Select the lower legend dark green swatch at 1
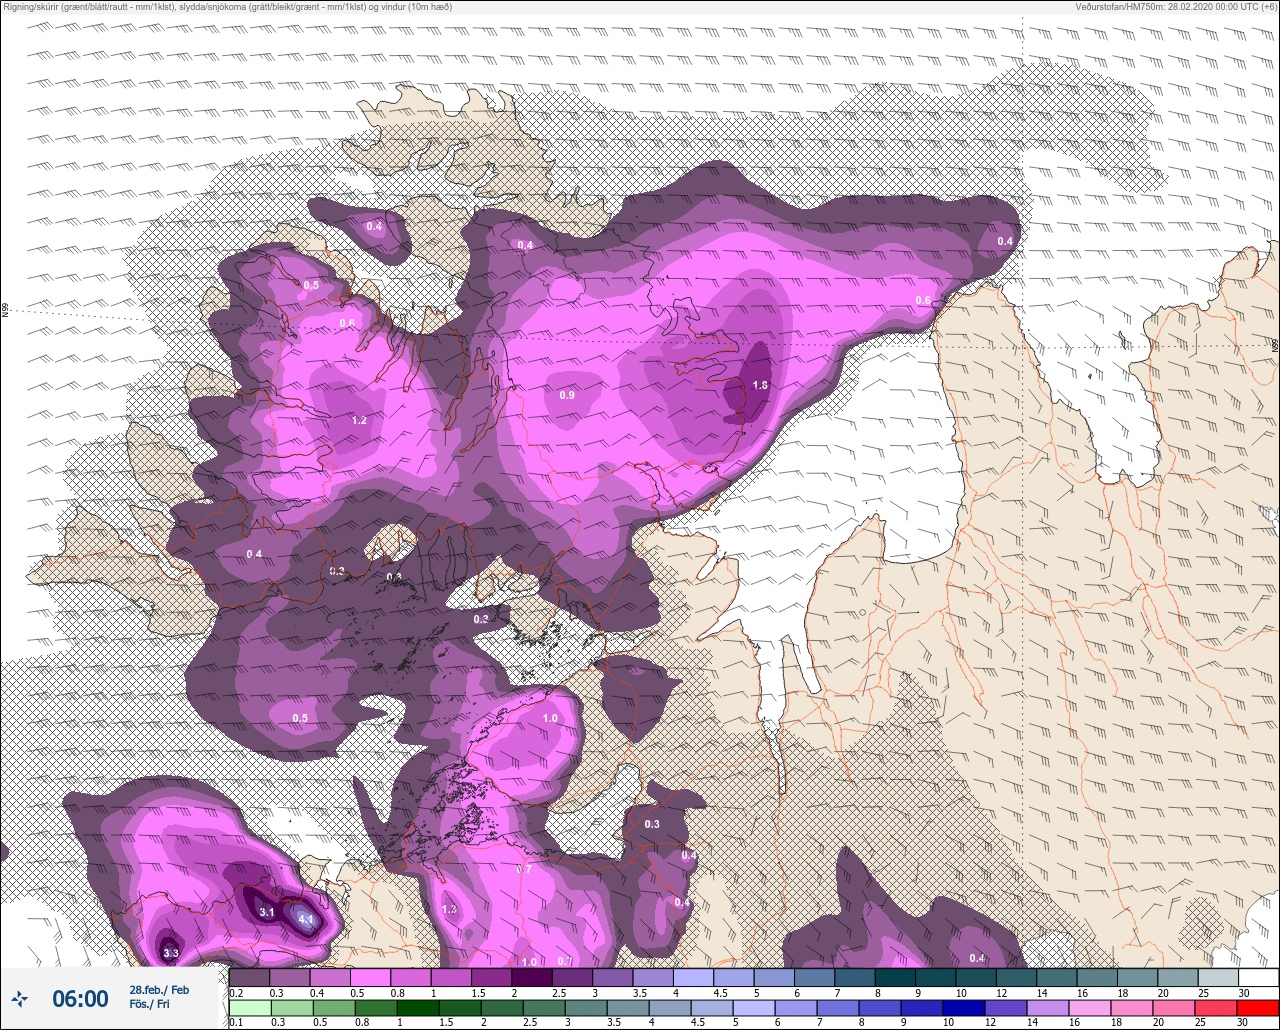The height and width of the screenshot is (1030, 1280). click(418, 1008)
